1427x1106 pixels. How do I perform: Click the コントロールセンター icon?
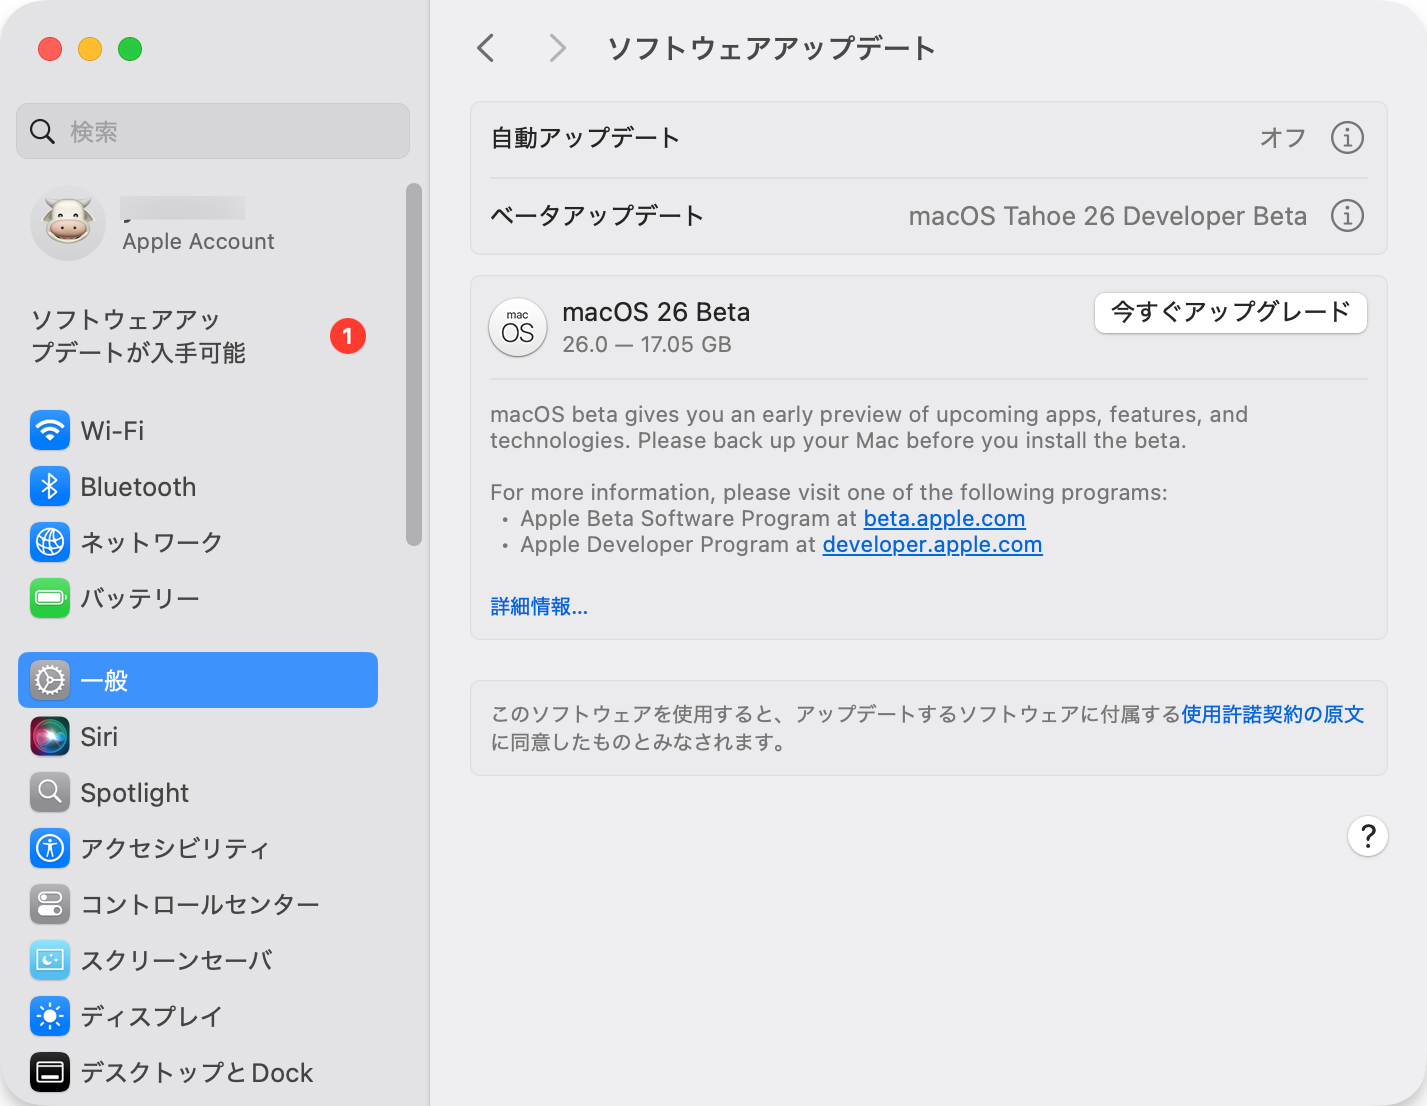click(50, 904)
